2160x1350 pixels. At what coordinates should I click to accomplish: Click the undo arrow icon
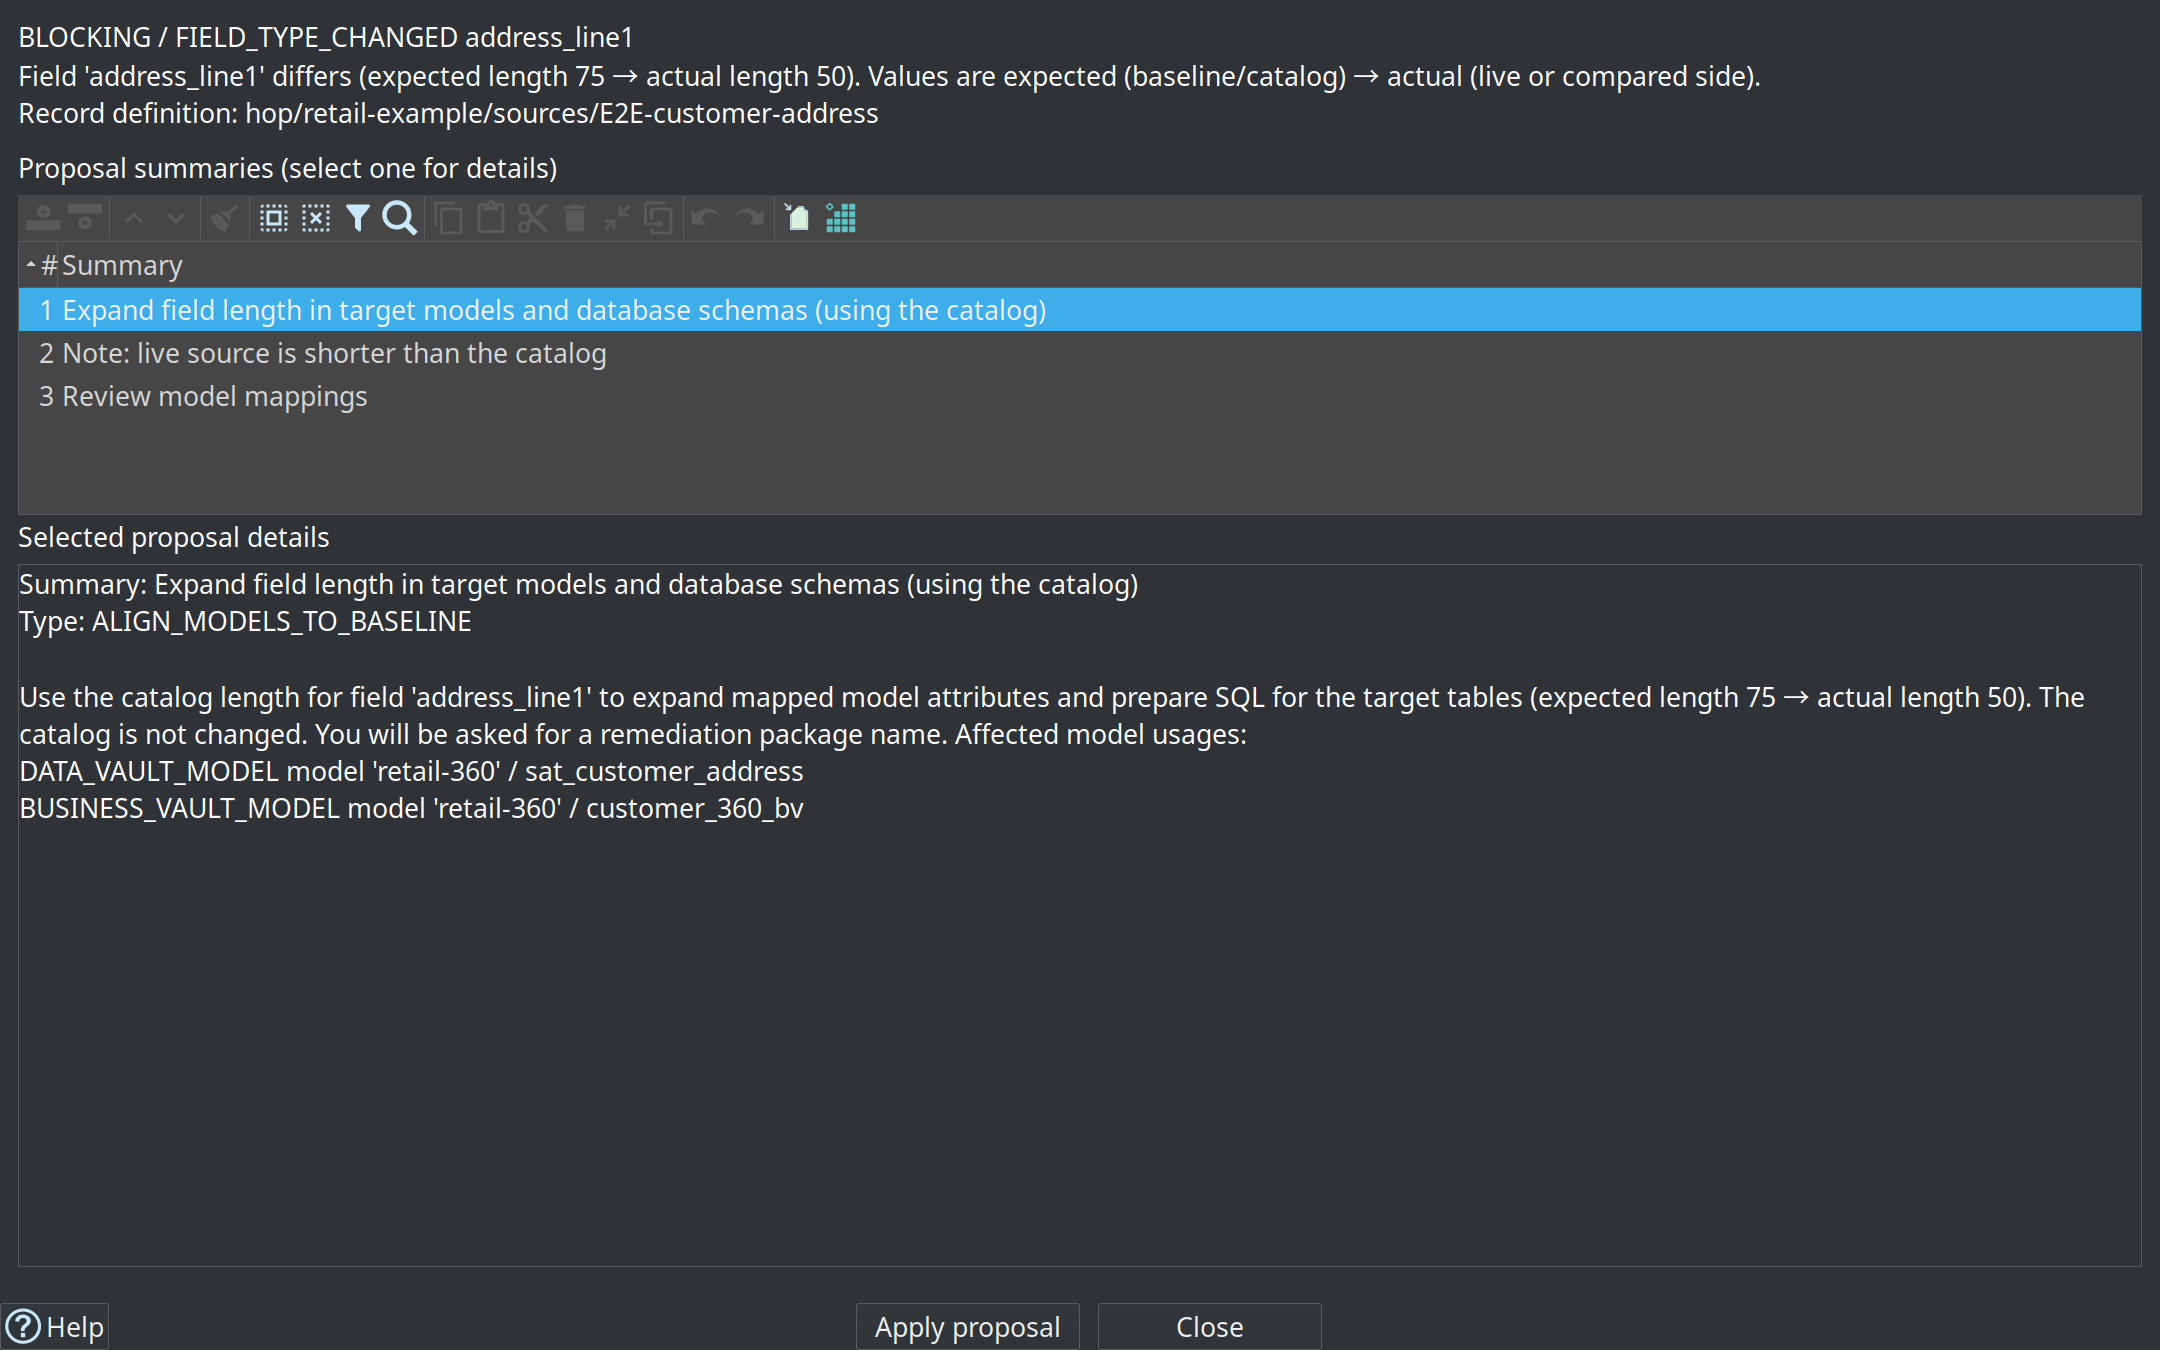706,218
